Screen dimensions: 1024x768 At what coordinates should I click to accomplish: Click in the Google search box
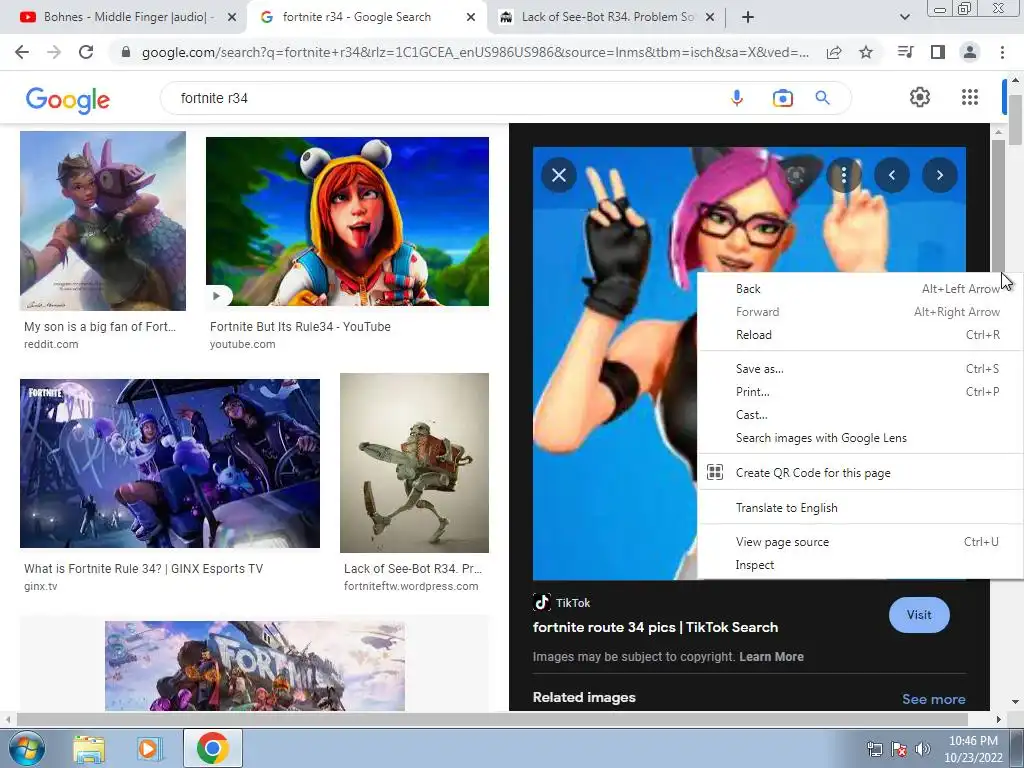point(444,98)
